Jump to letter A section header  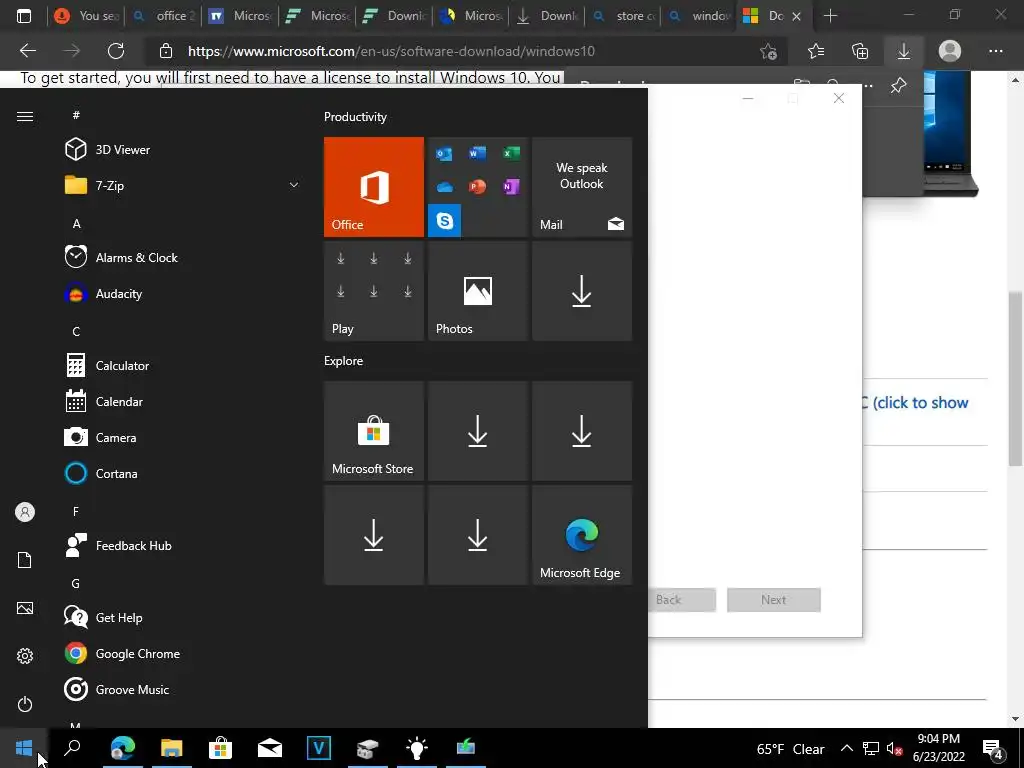click(76, 224)
